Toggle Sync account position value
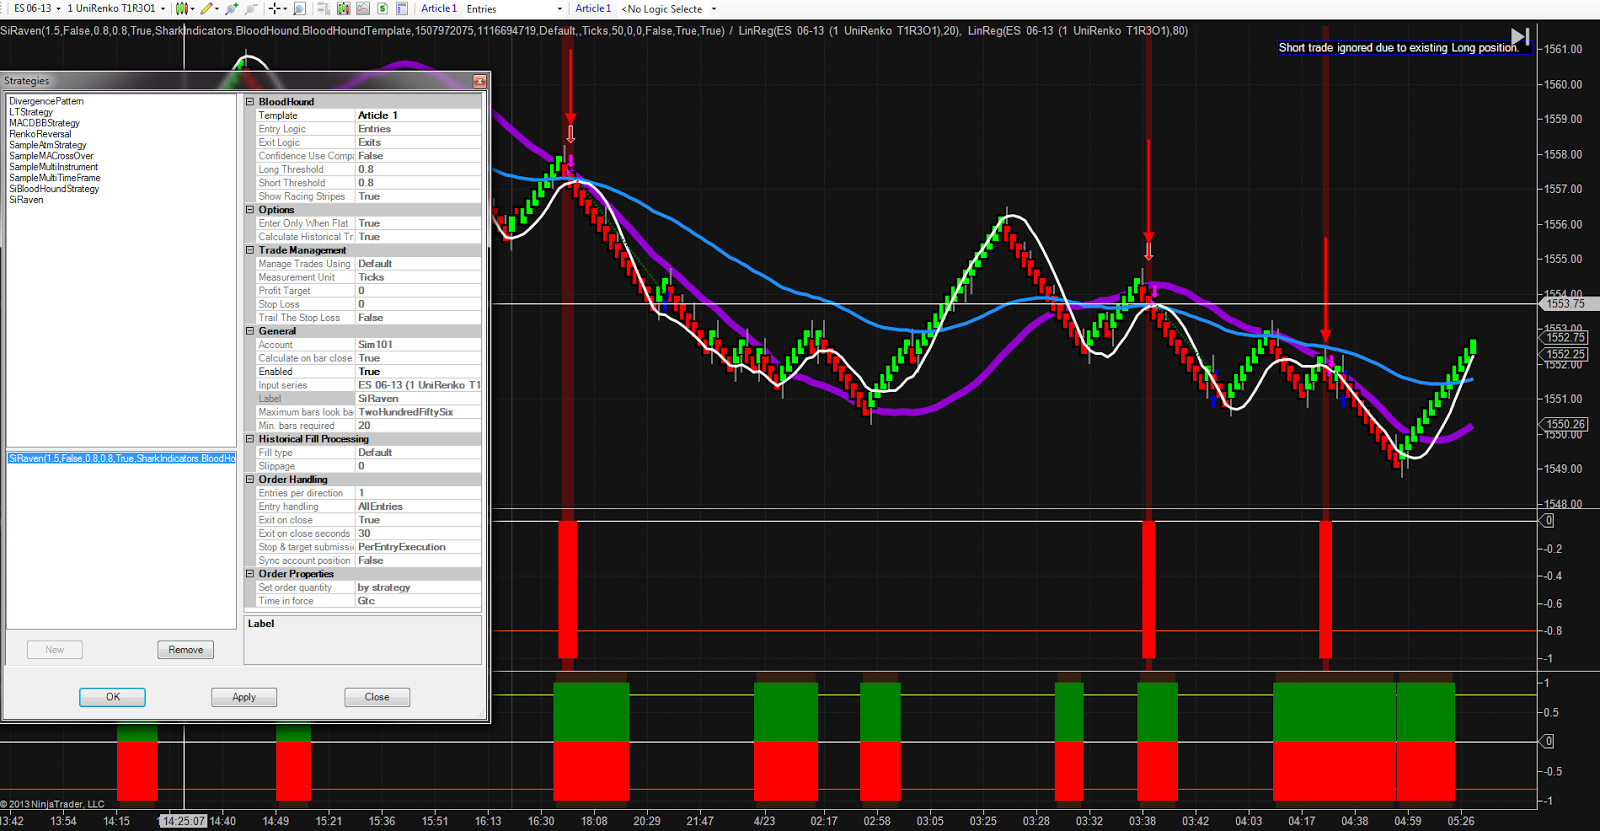This screenshot has height=831, width=1600. tap(418, 561)
